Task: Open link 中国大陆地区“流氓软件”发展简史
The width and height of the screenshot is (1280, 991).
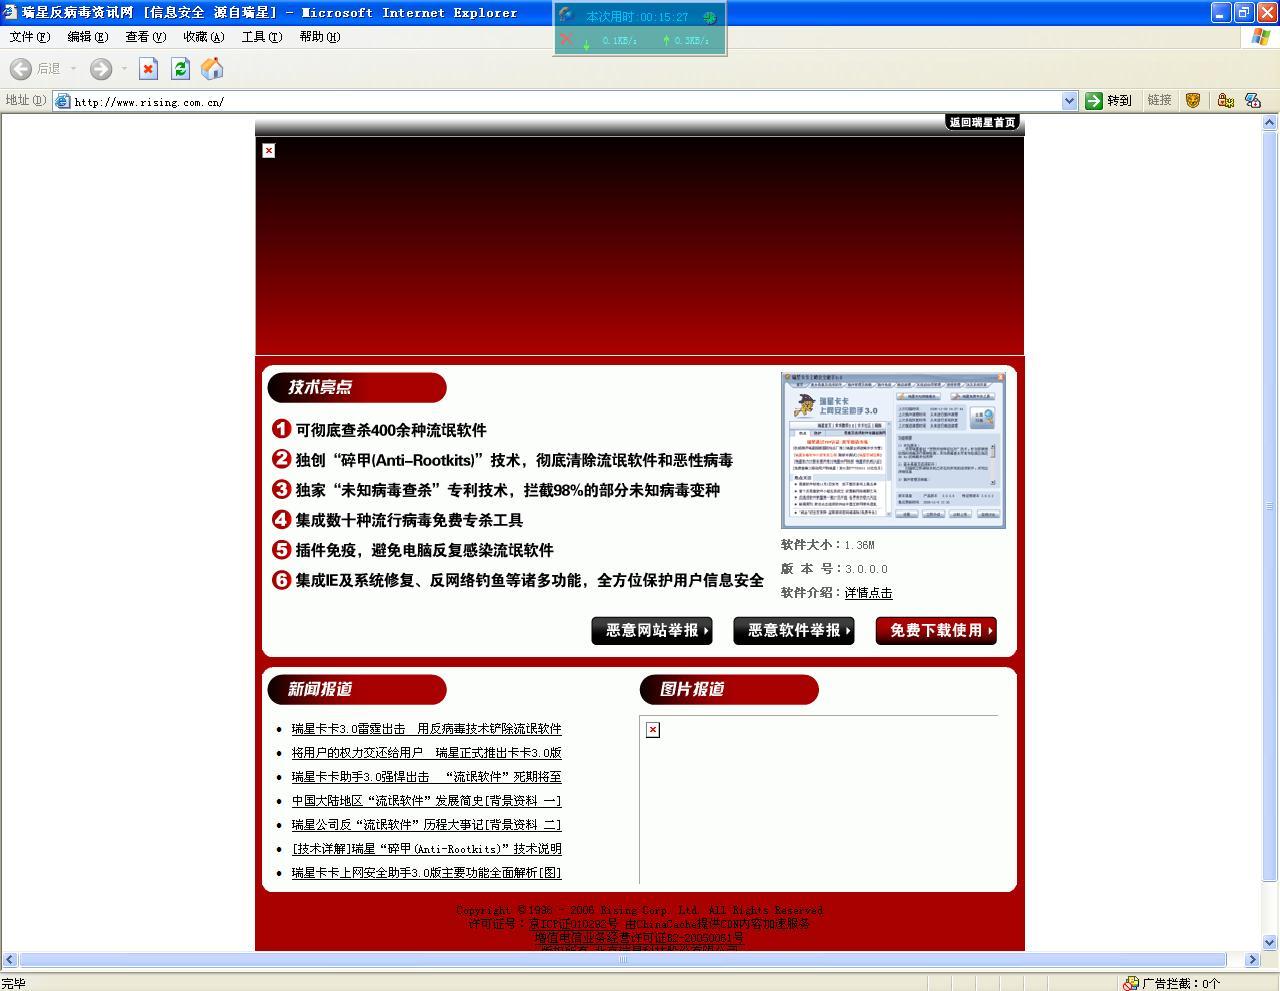Action: pos(426,801)
